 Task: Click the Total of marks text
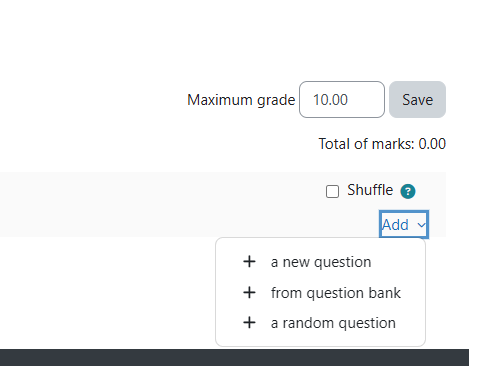(x=382, y=144)
